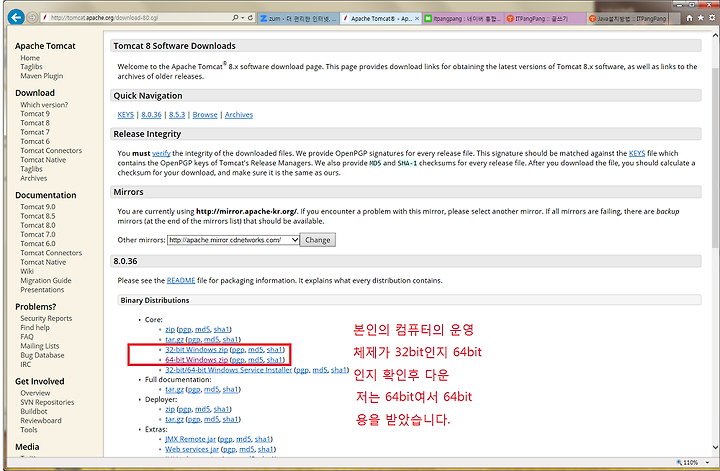Open Tomcat 8.5 documentation link
Image resolution: width=720 pixels, height=471 pixels.
click(38, 216)
